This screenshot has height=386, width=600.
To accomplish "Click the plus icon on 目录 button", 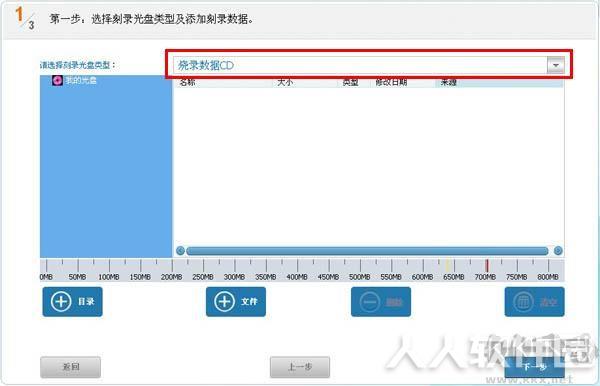I will 61,301.
